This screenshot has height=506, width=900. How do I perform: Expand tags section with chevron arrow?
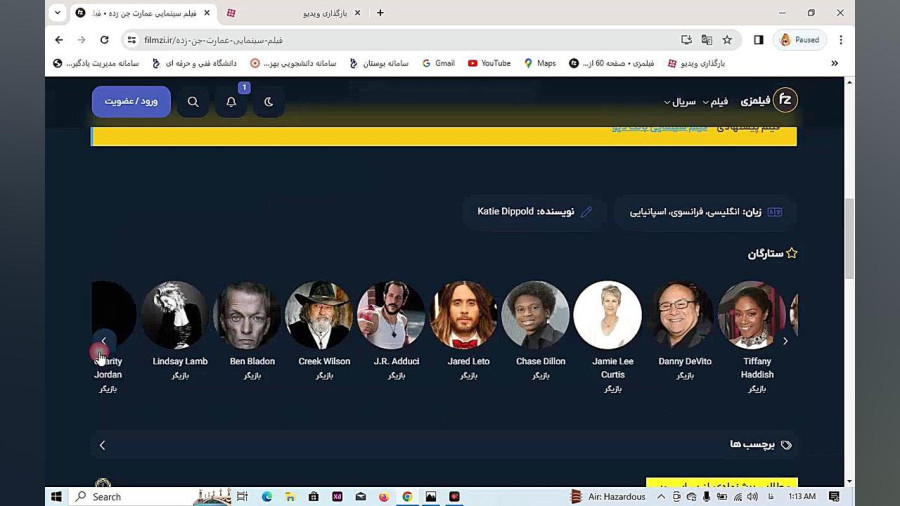click(x=102, y=445)
